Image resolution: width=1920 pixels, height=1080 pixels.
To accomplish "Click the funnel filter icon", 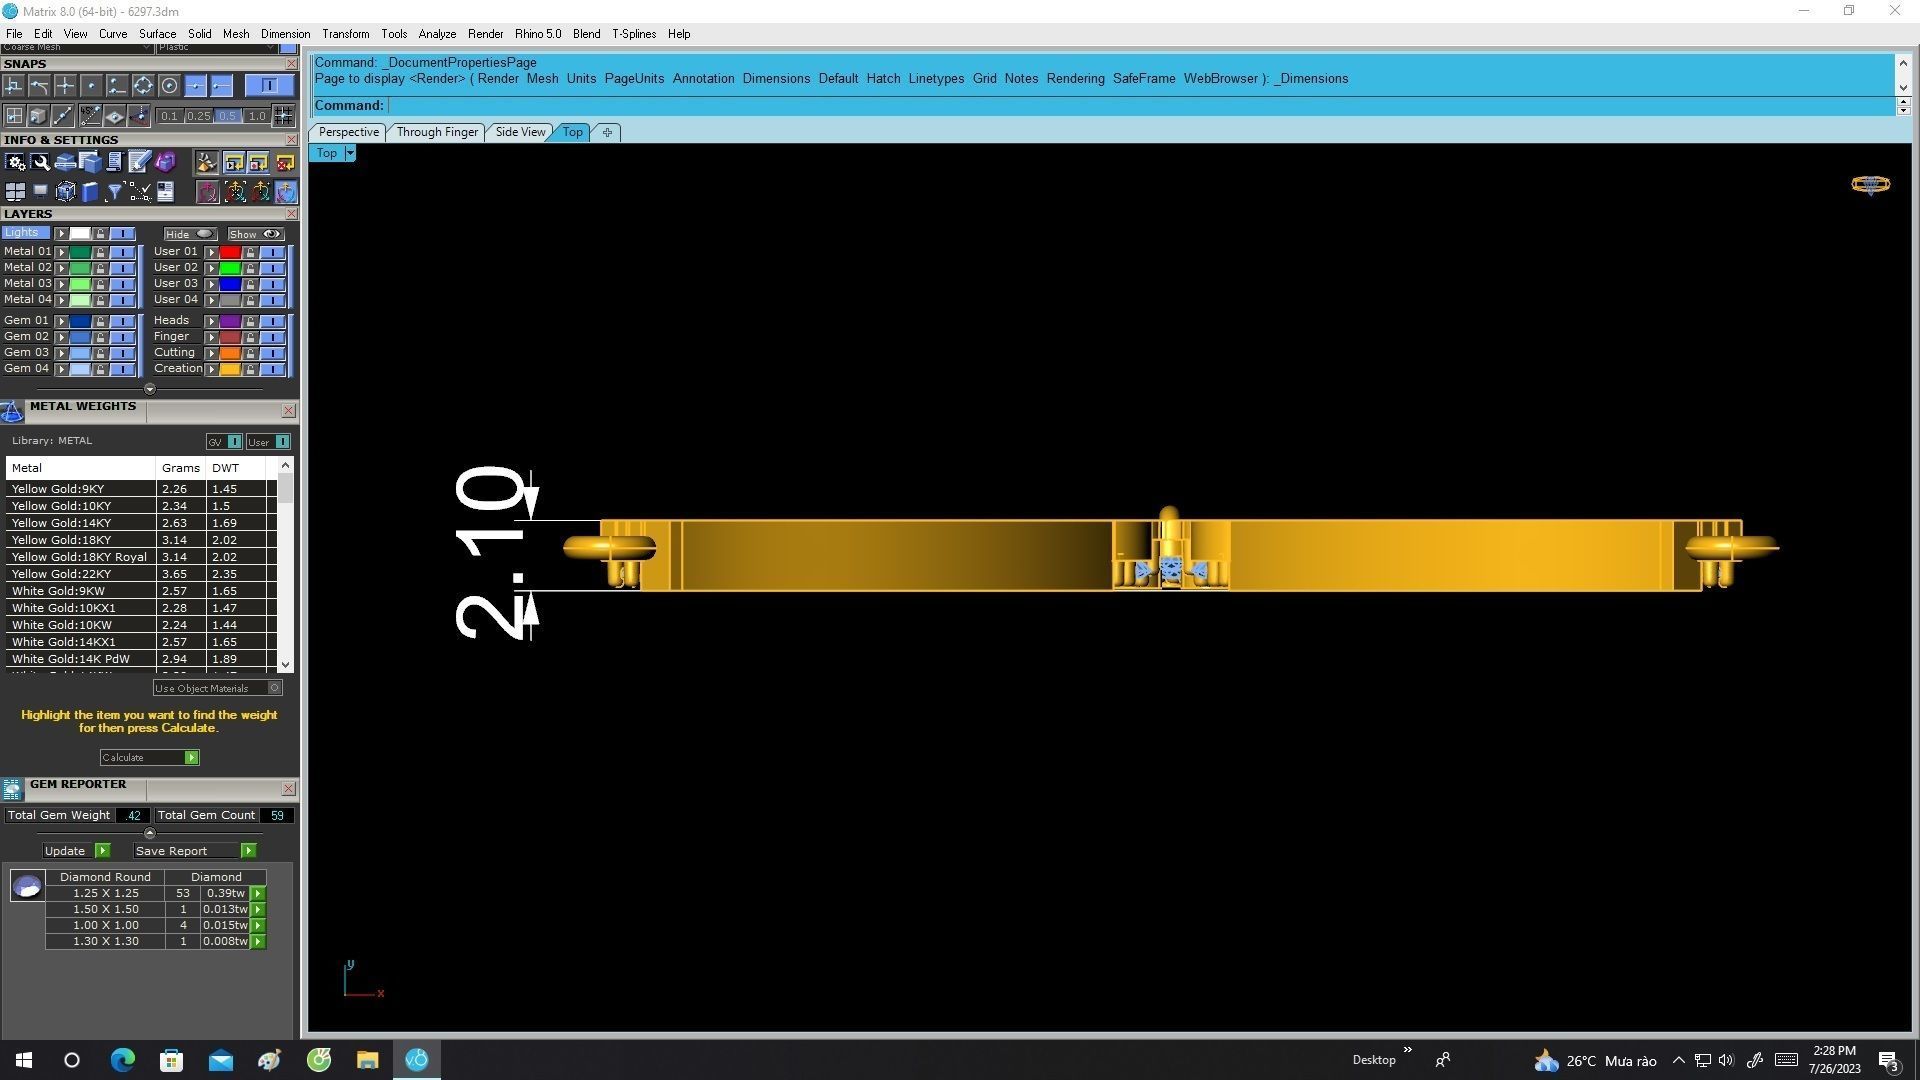I will [x=115, y=191].
